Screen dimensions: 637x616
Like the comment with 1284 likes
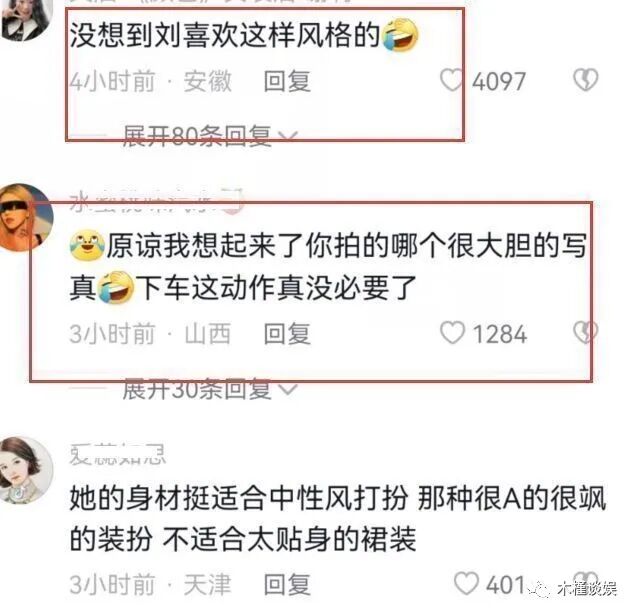[452, 333]
